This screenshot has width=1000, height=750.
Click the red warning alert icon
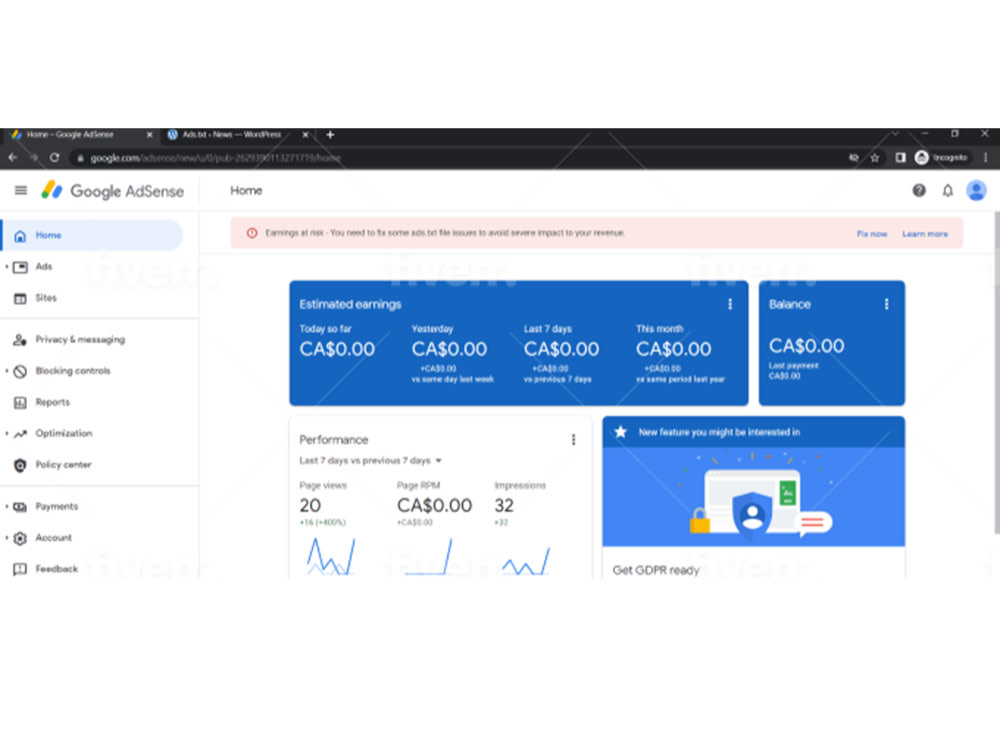coord(252,233)
